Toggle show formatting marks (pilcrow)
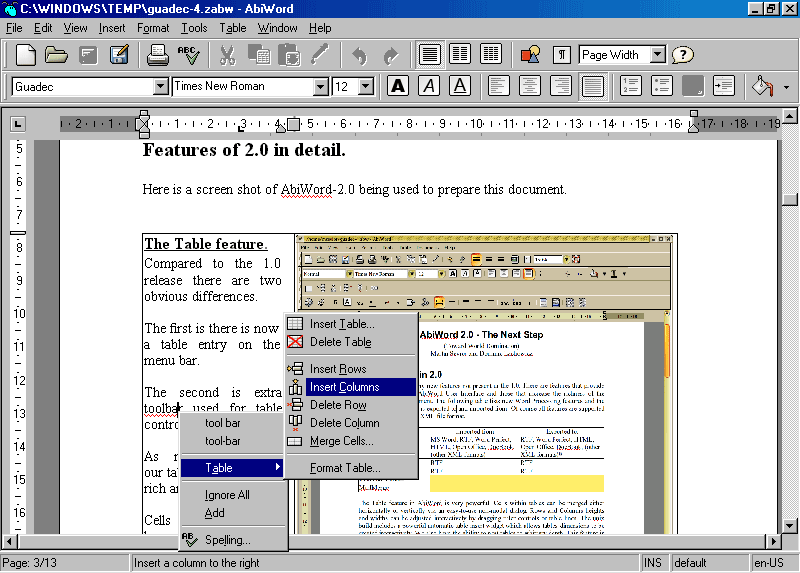The image size is (800, 573). pos(561,55)
